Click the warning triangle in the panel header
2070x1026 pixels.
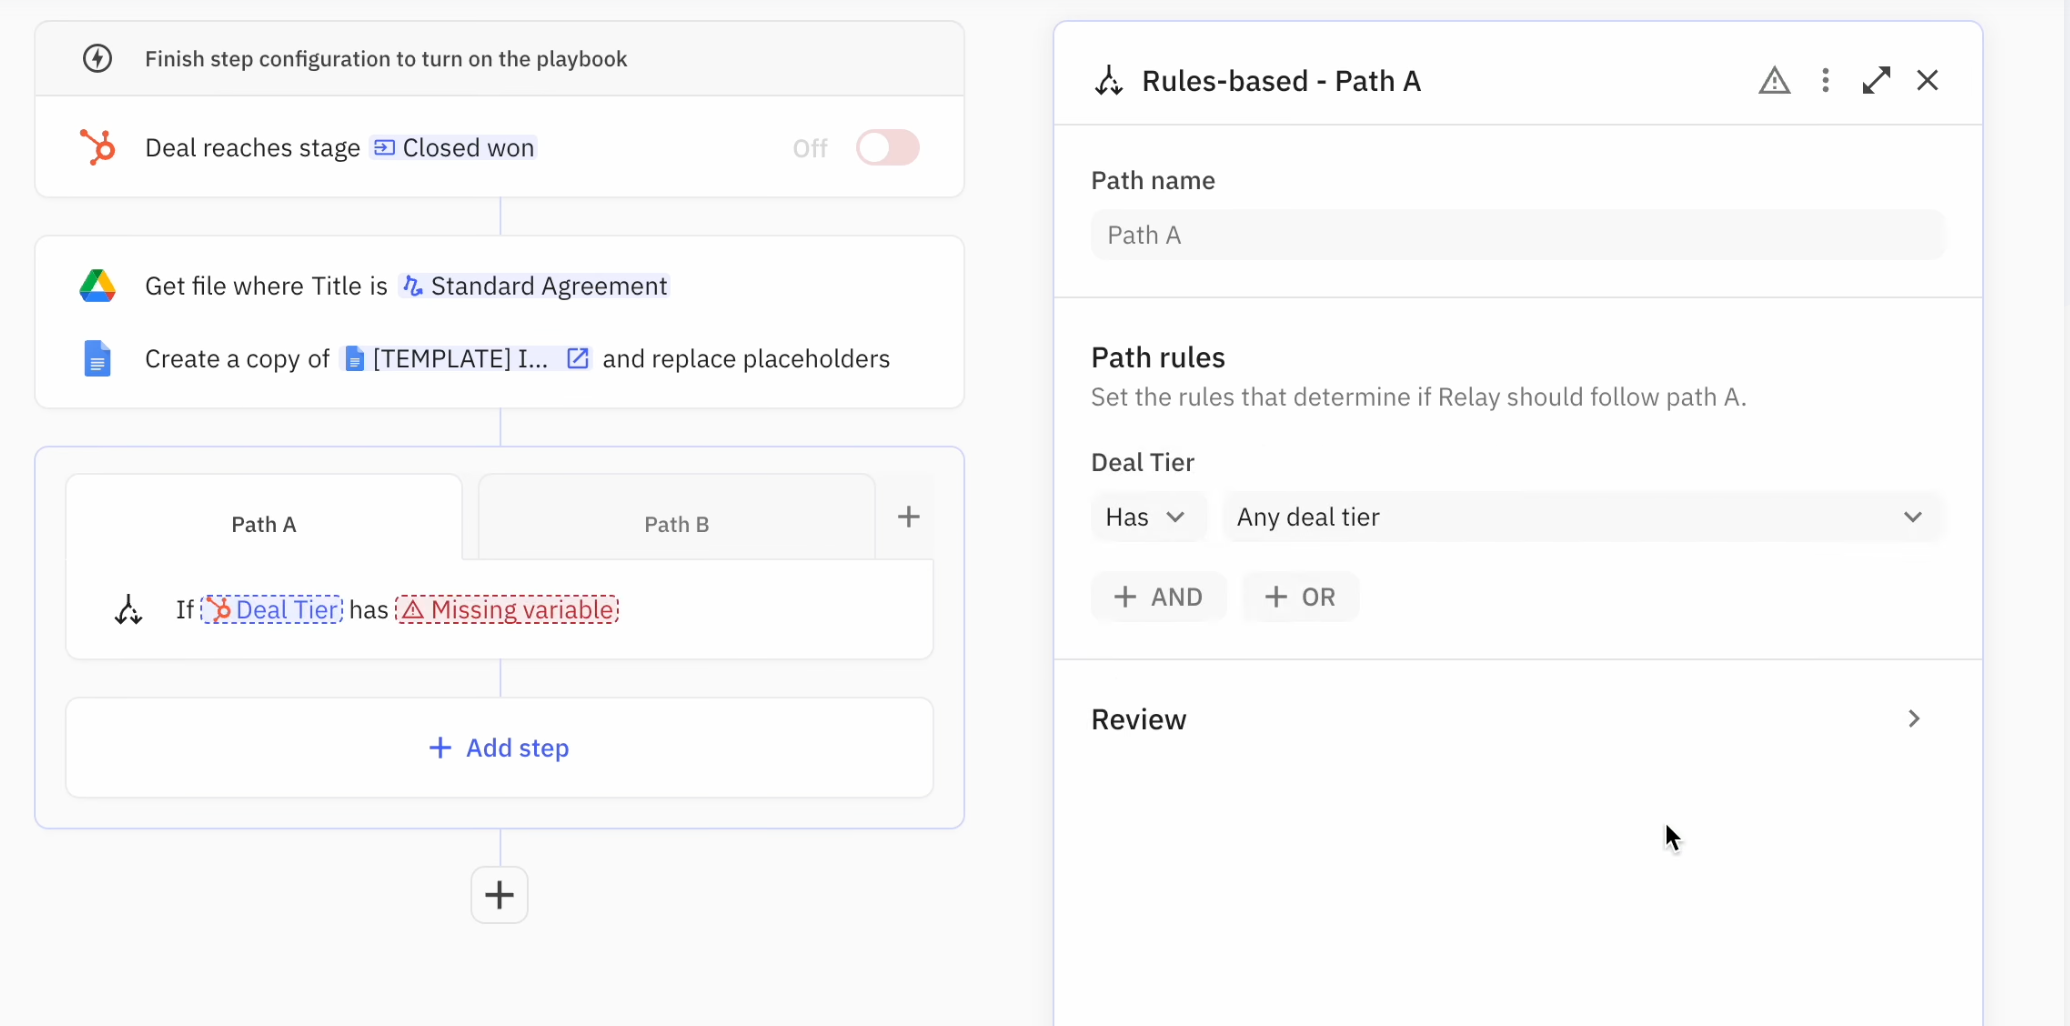click(1774, 80)
